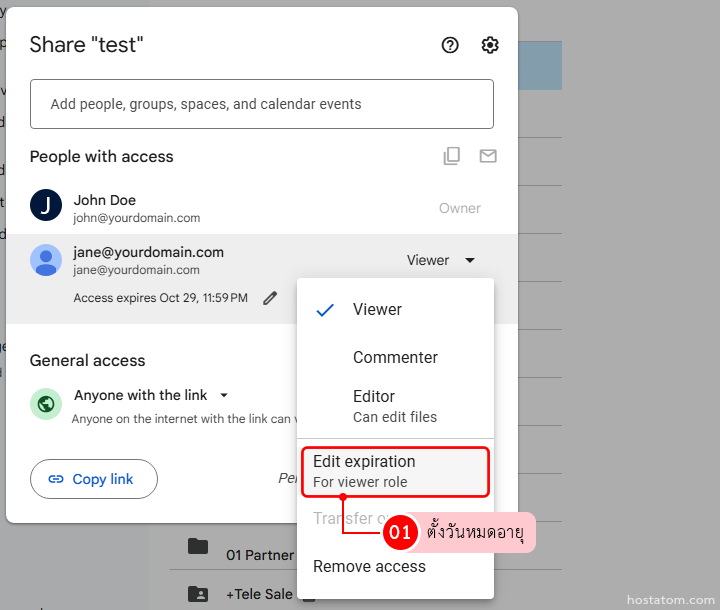Open share settings gear icon
The height and width of the screenshot is (610, 720).
(489, 45)
